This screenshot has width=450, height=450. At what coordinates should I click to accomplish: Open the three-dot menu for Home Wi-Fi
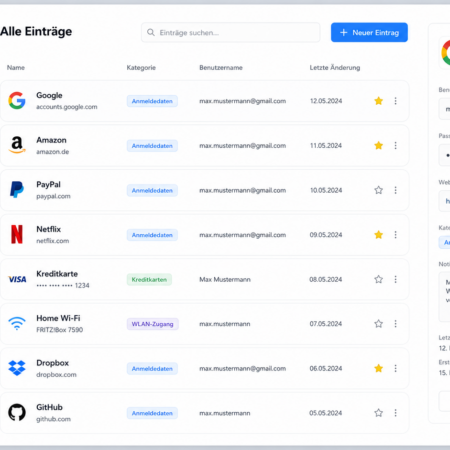tap(395, 324)
